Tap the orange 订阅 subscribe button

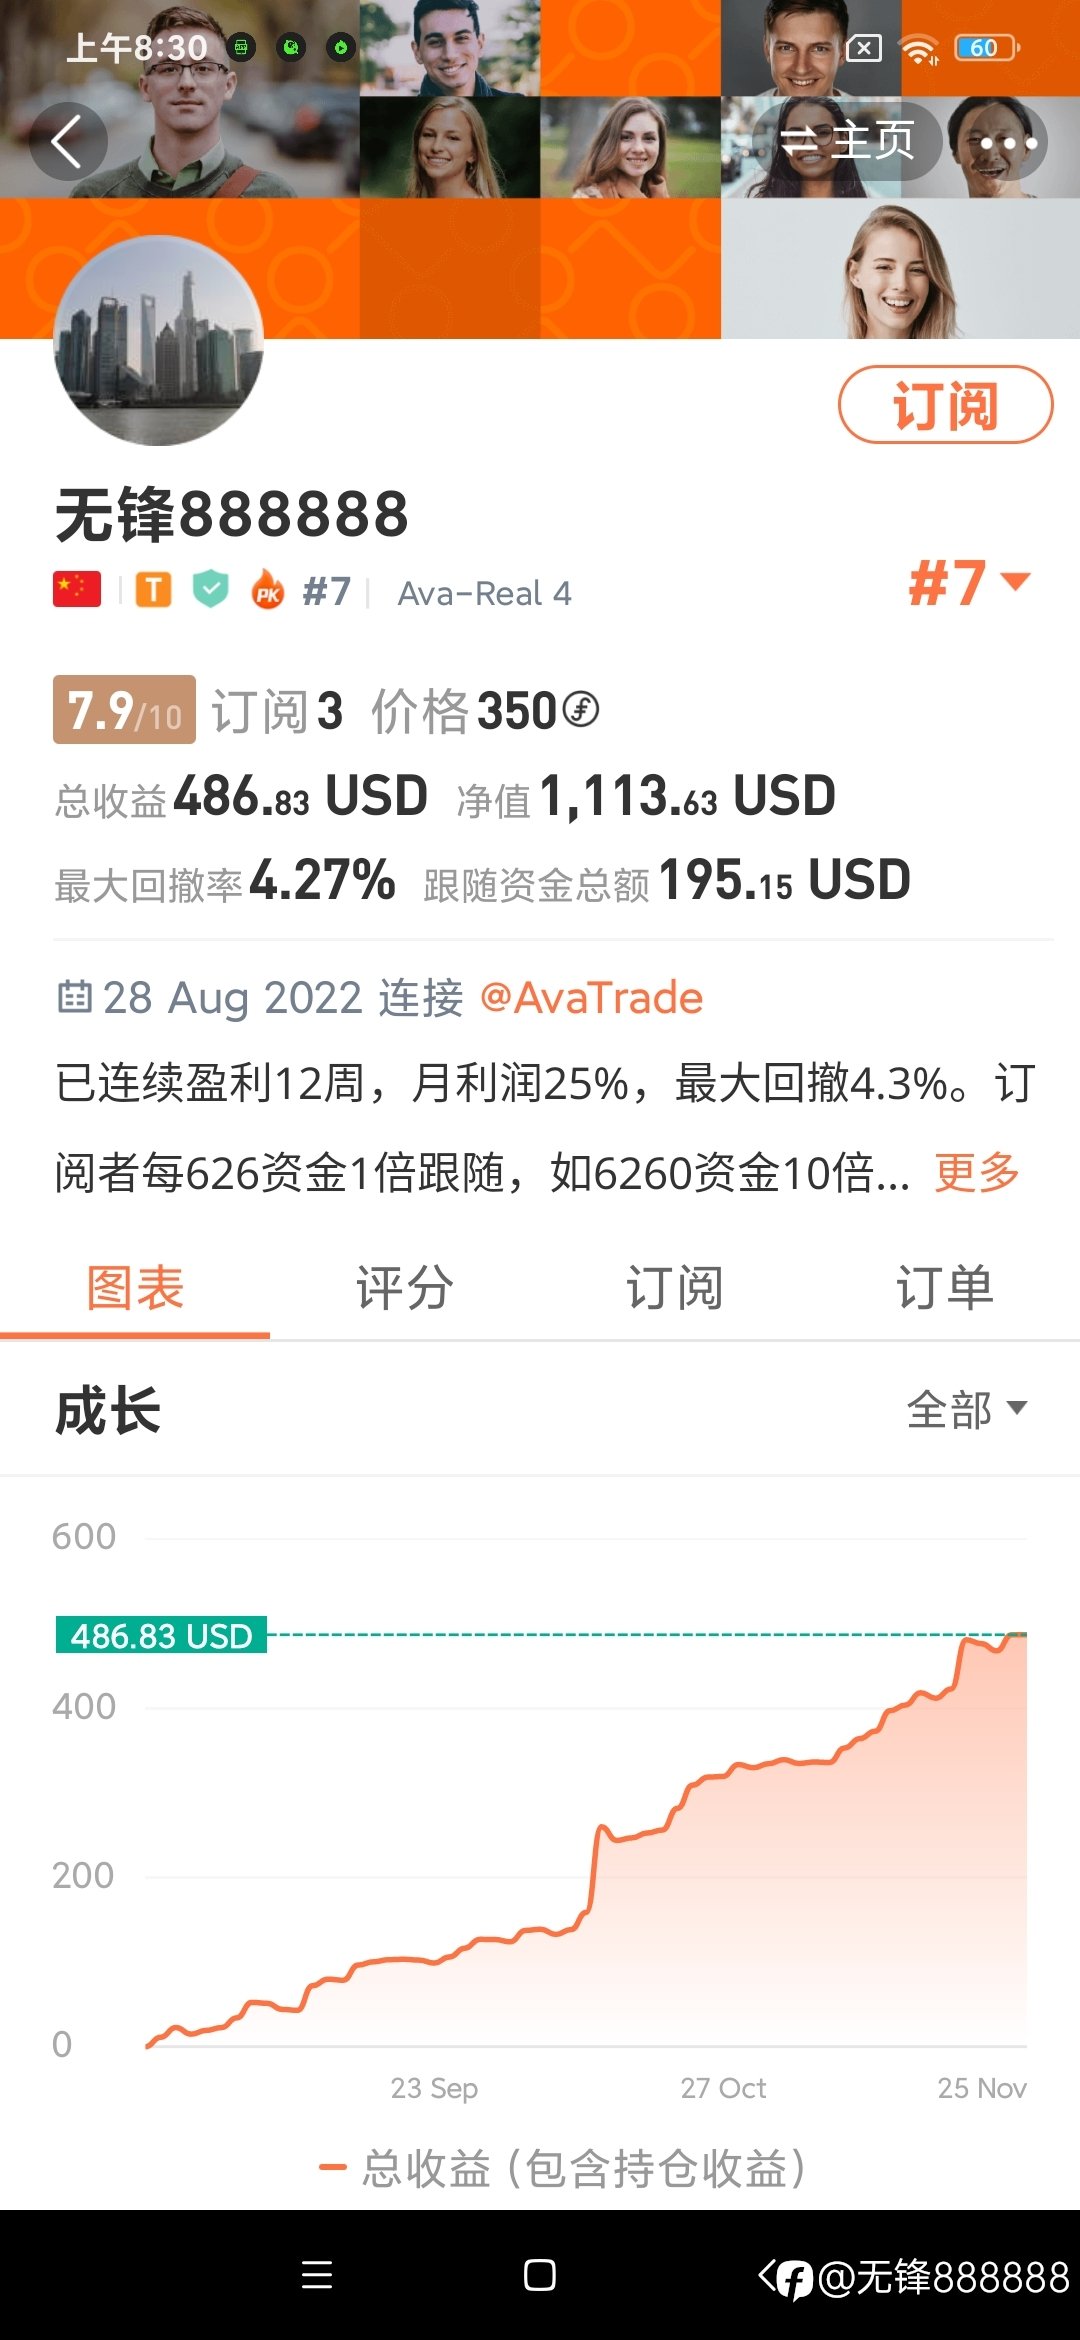click(945, 405)
